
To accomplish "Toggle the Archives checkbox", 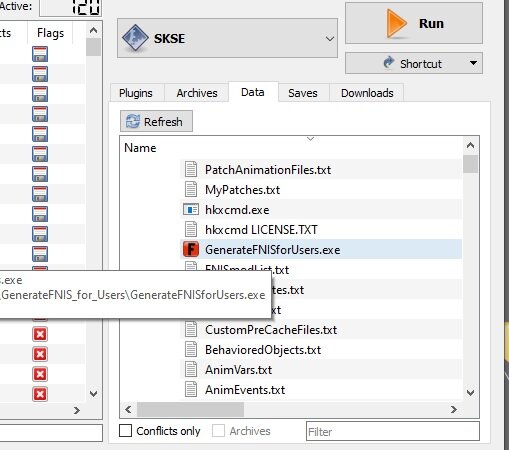I will [218, 431].
